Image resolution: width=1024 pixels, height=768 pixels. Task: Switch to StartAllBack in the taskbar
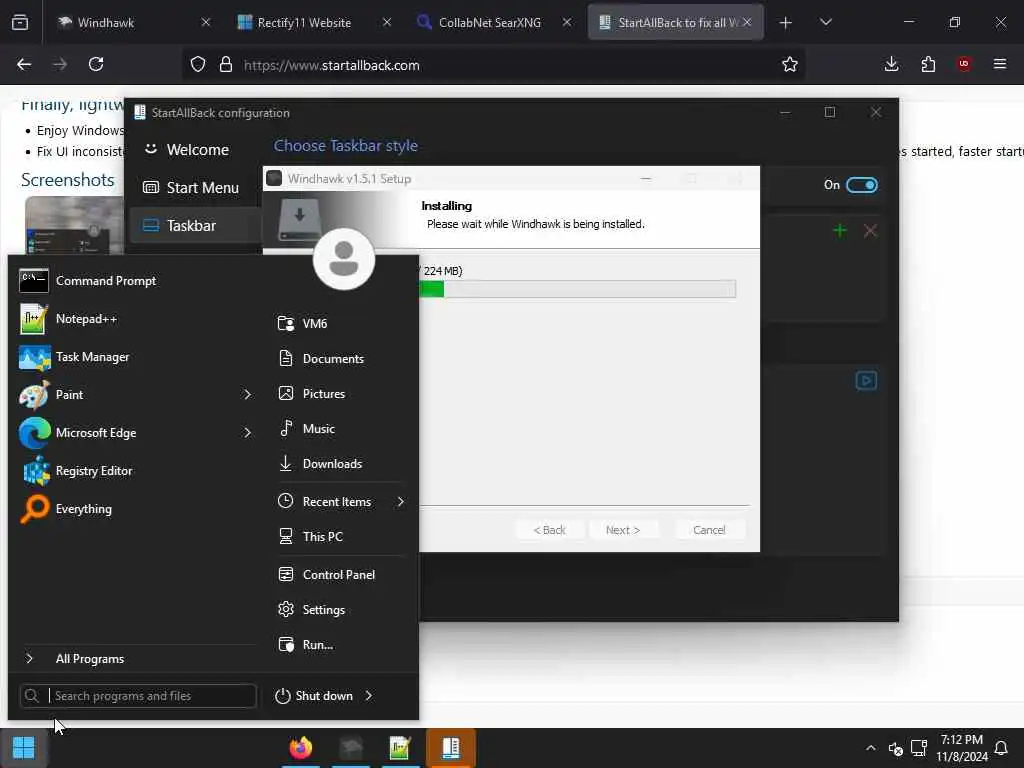[451, 748]
